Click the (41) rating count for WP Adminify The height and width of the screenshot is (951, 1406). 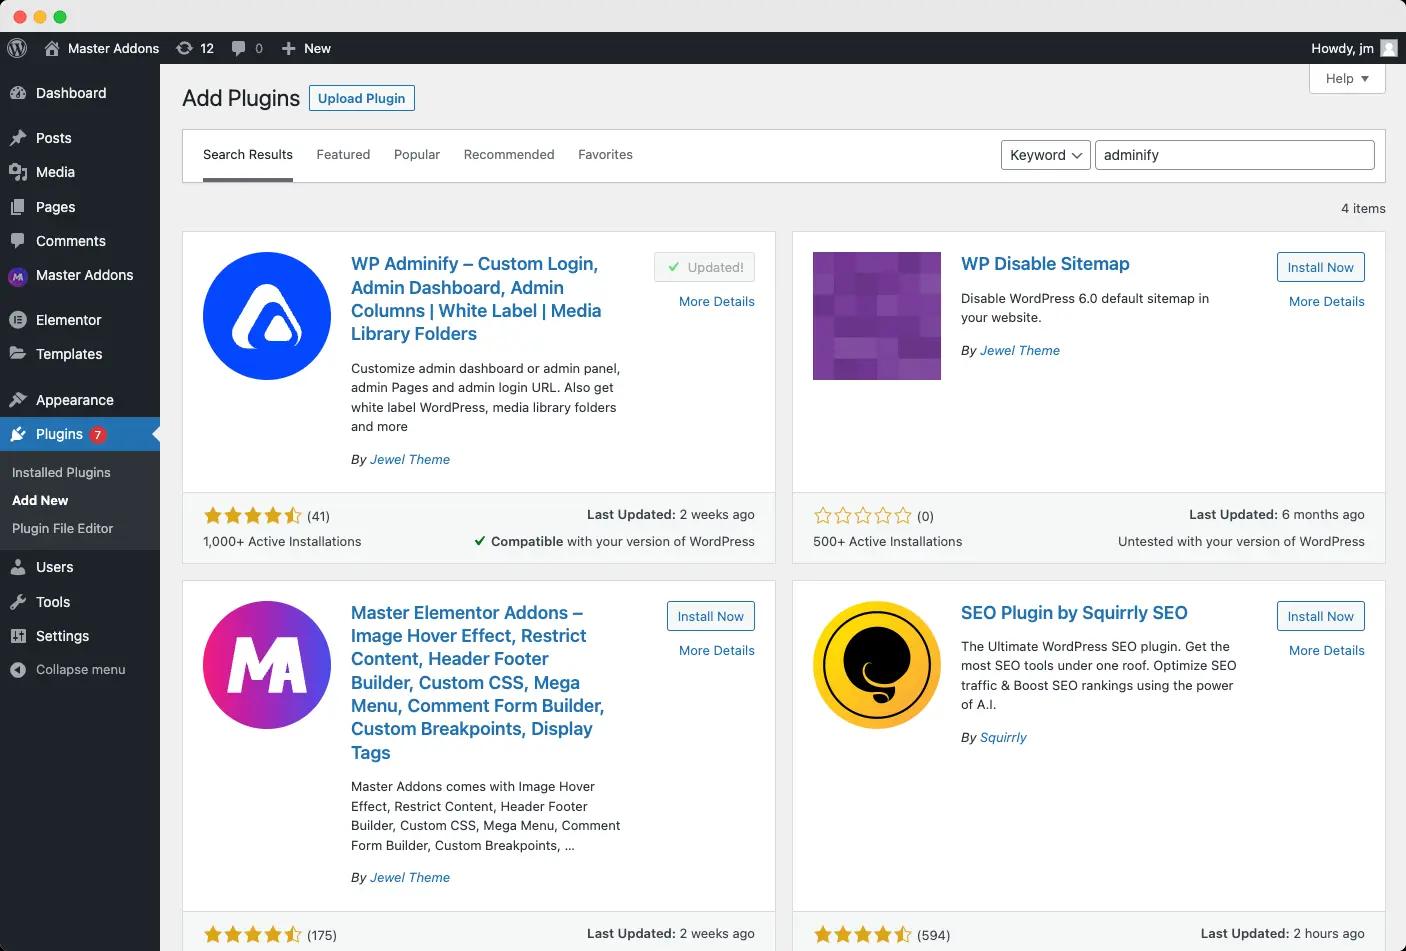318,516
